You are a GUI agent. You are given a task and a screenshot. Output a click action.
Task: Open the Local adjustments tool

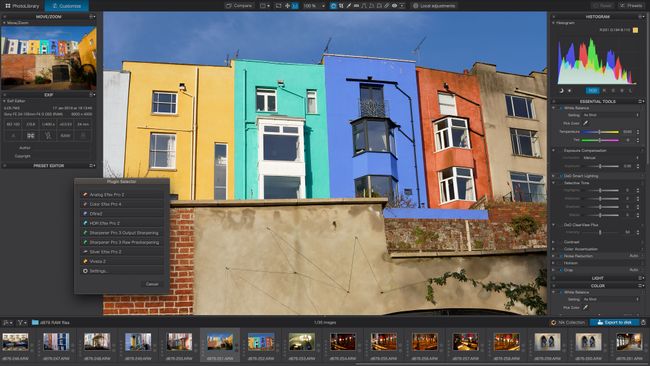pos(434,6)
